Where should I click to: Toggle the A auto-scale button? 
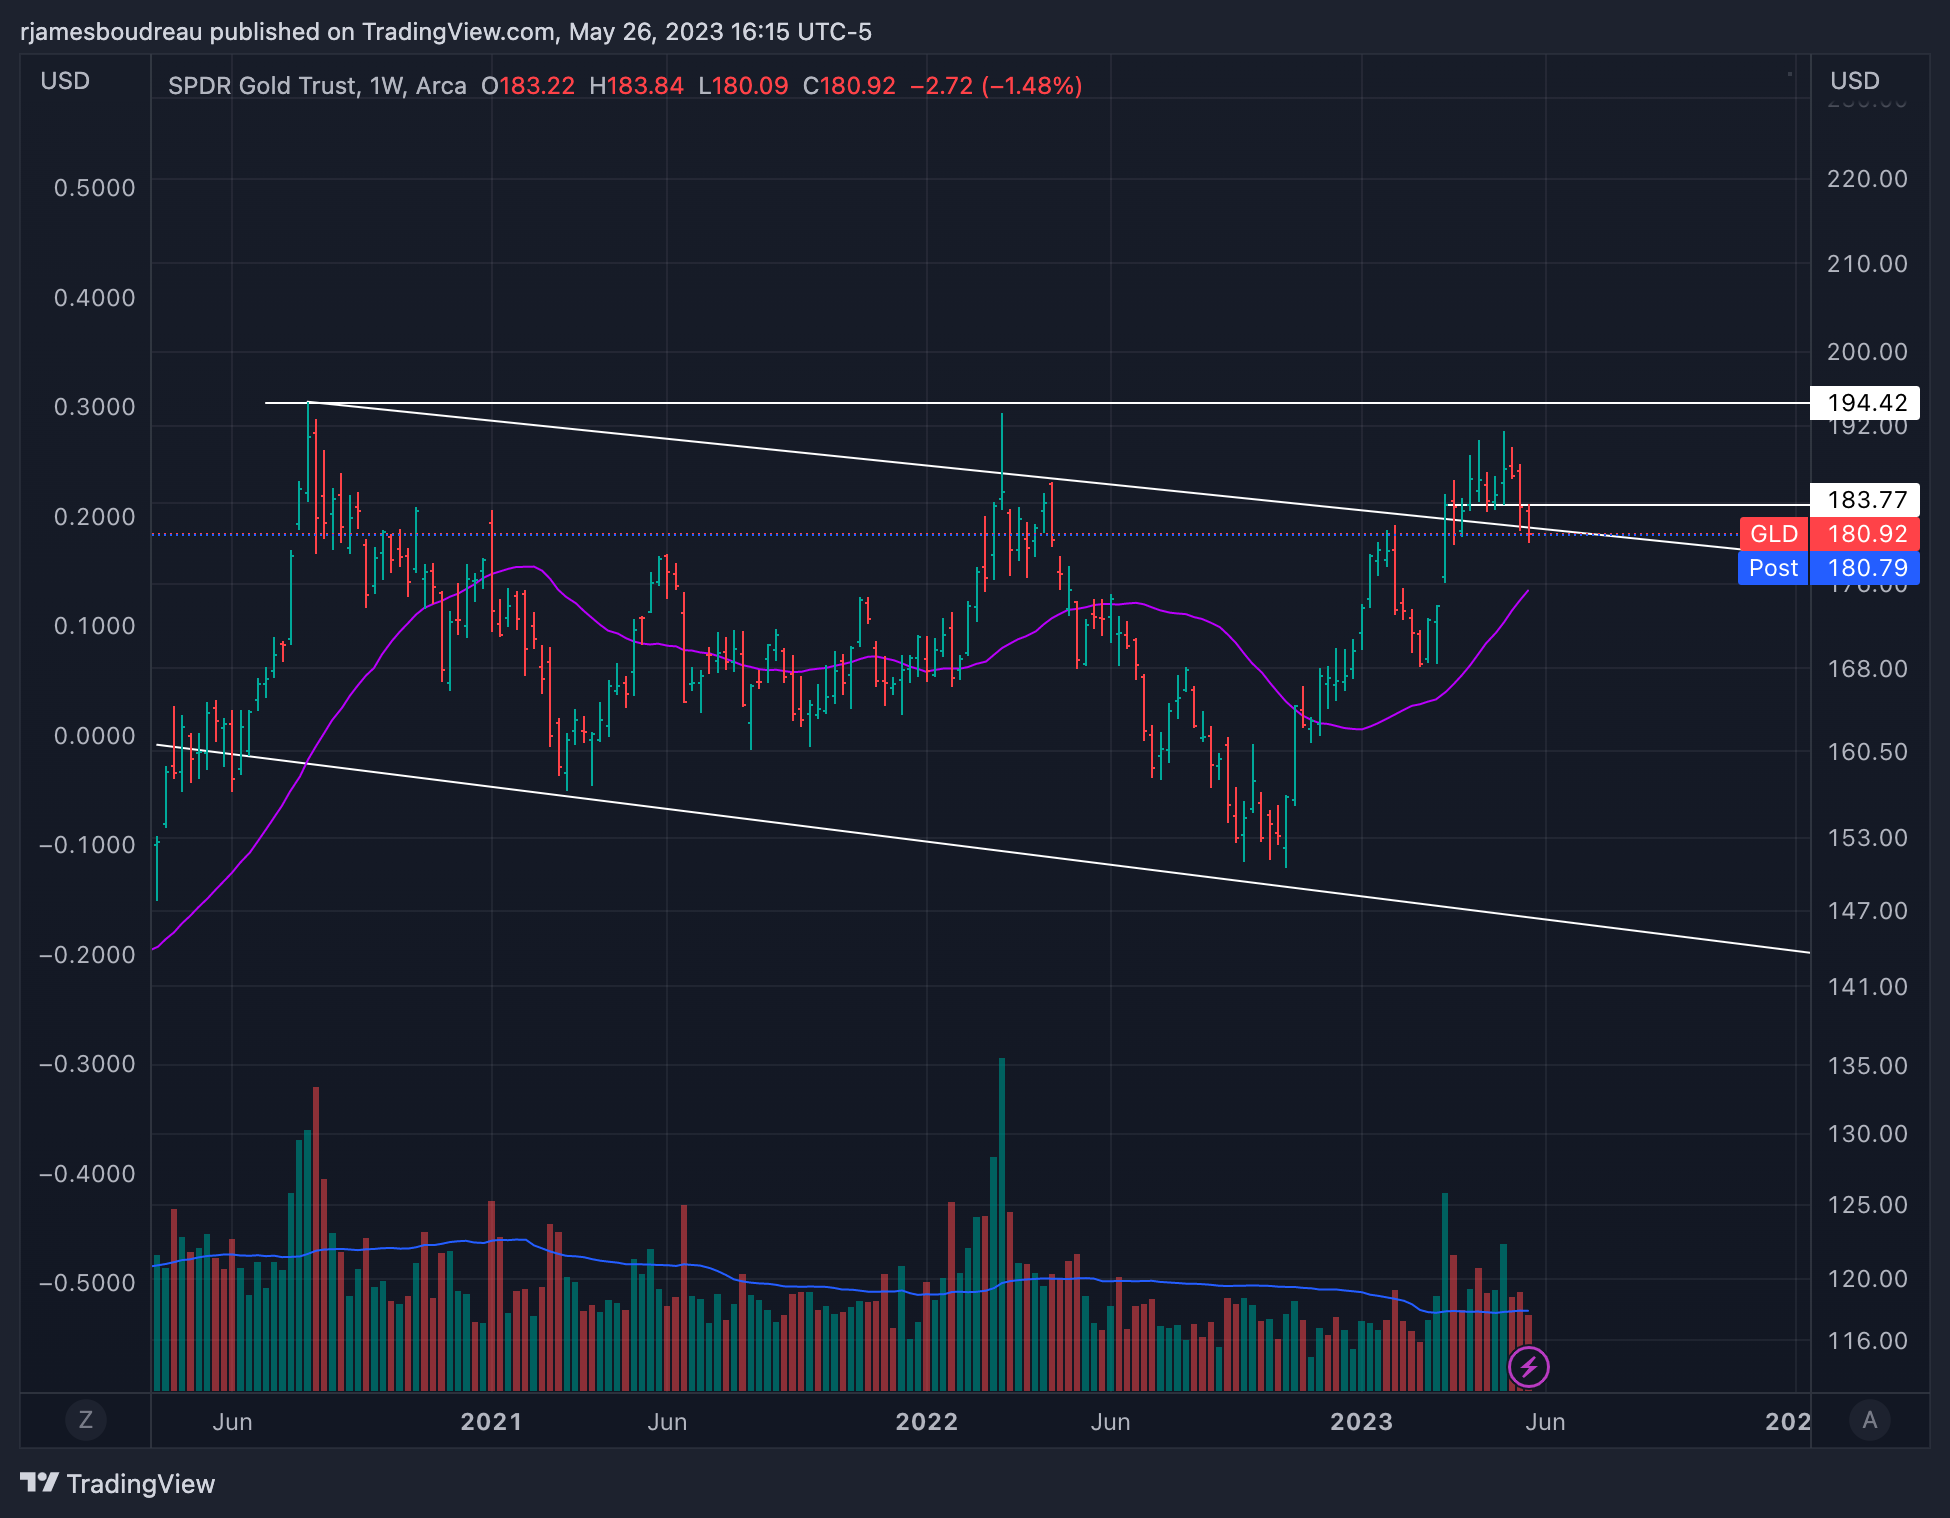click(1869, 1420)
